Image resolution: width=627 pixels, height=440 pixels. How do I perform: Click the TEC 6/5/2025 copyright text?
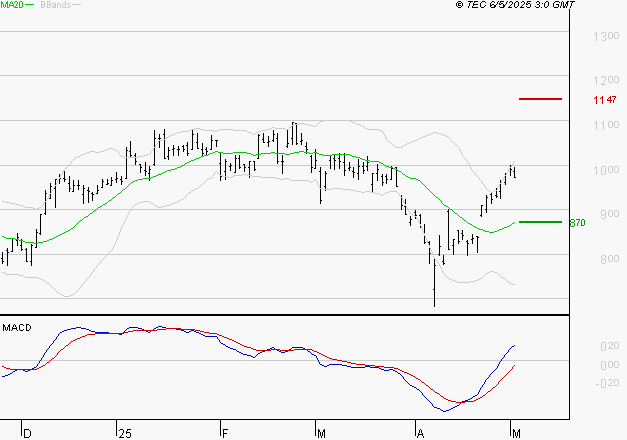click(515, 5)
